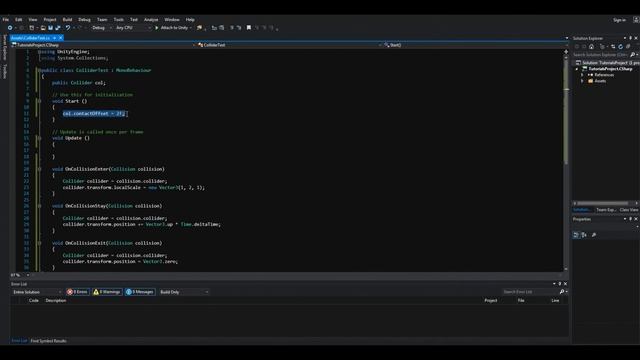This screenshot has width=640, height=360.
Task: Open the Toolbox side tab
Action: coord(5,71)
